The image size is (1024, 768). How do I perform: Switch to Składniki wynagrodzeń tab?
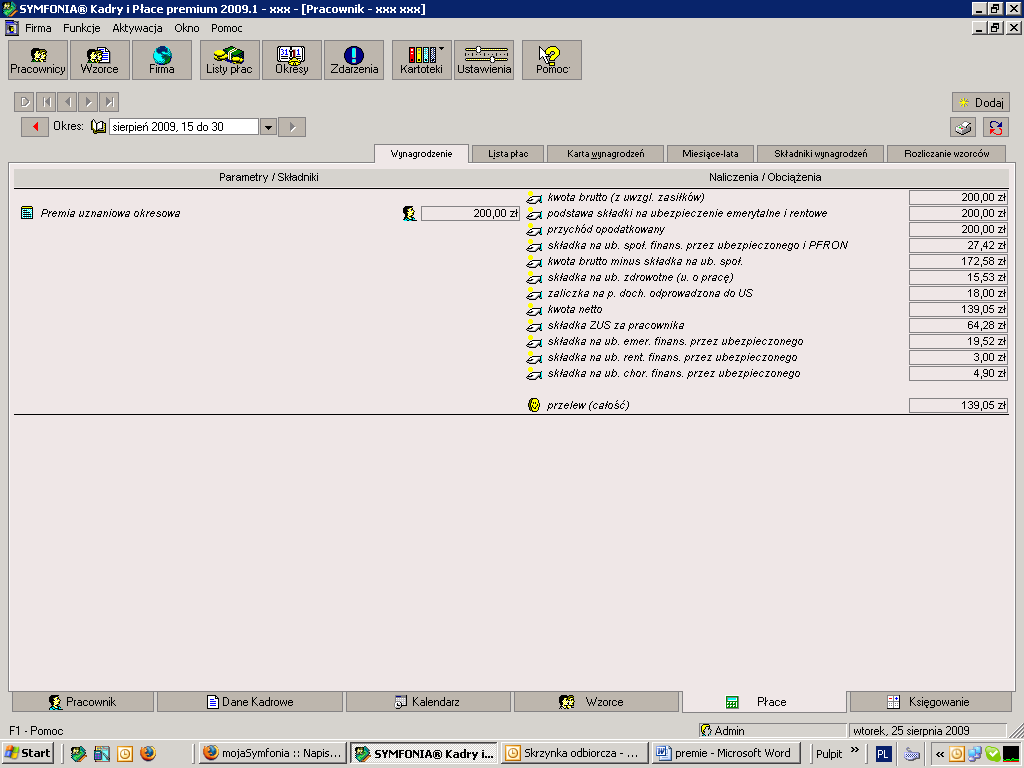820,154
